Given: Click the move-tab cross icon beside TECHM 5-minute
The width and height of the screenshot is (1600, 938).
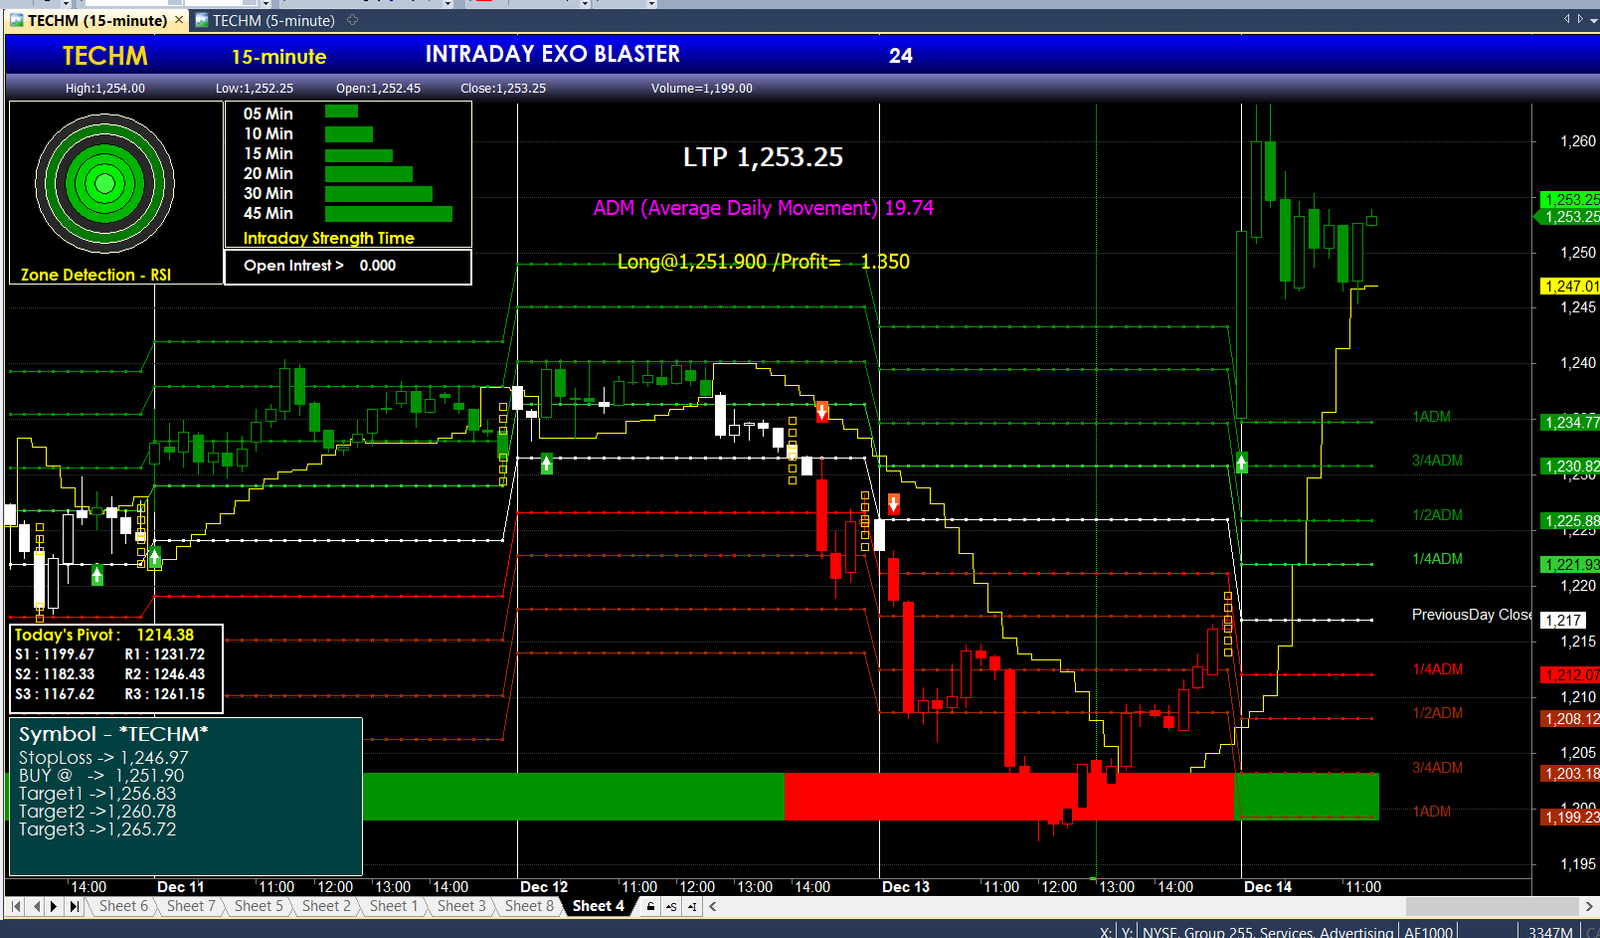Looking at the screenshot, I should [x=352, y=20].
